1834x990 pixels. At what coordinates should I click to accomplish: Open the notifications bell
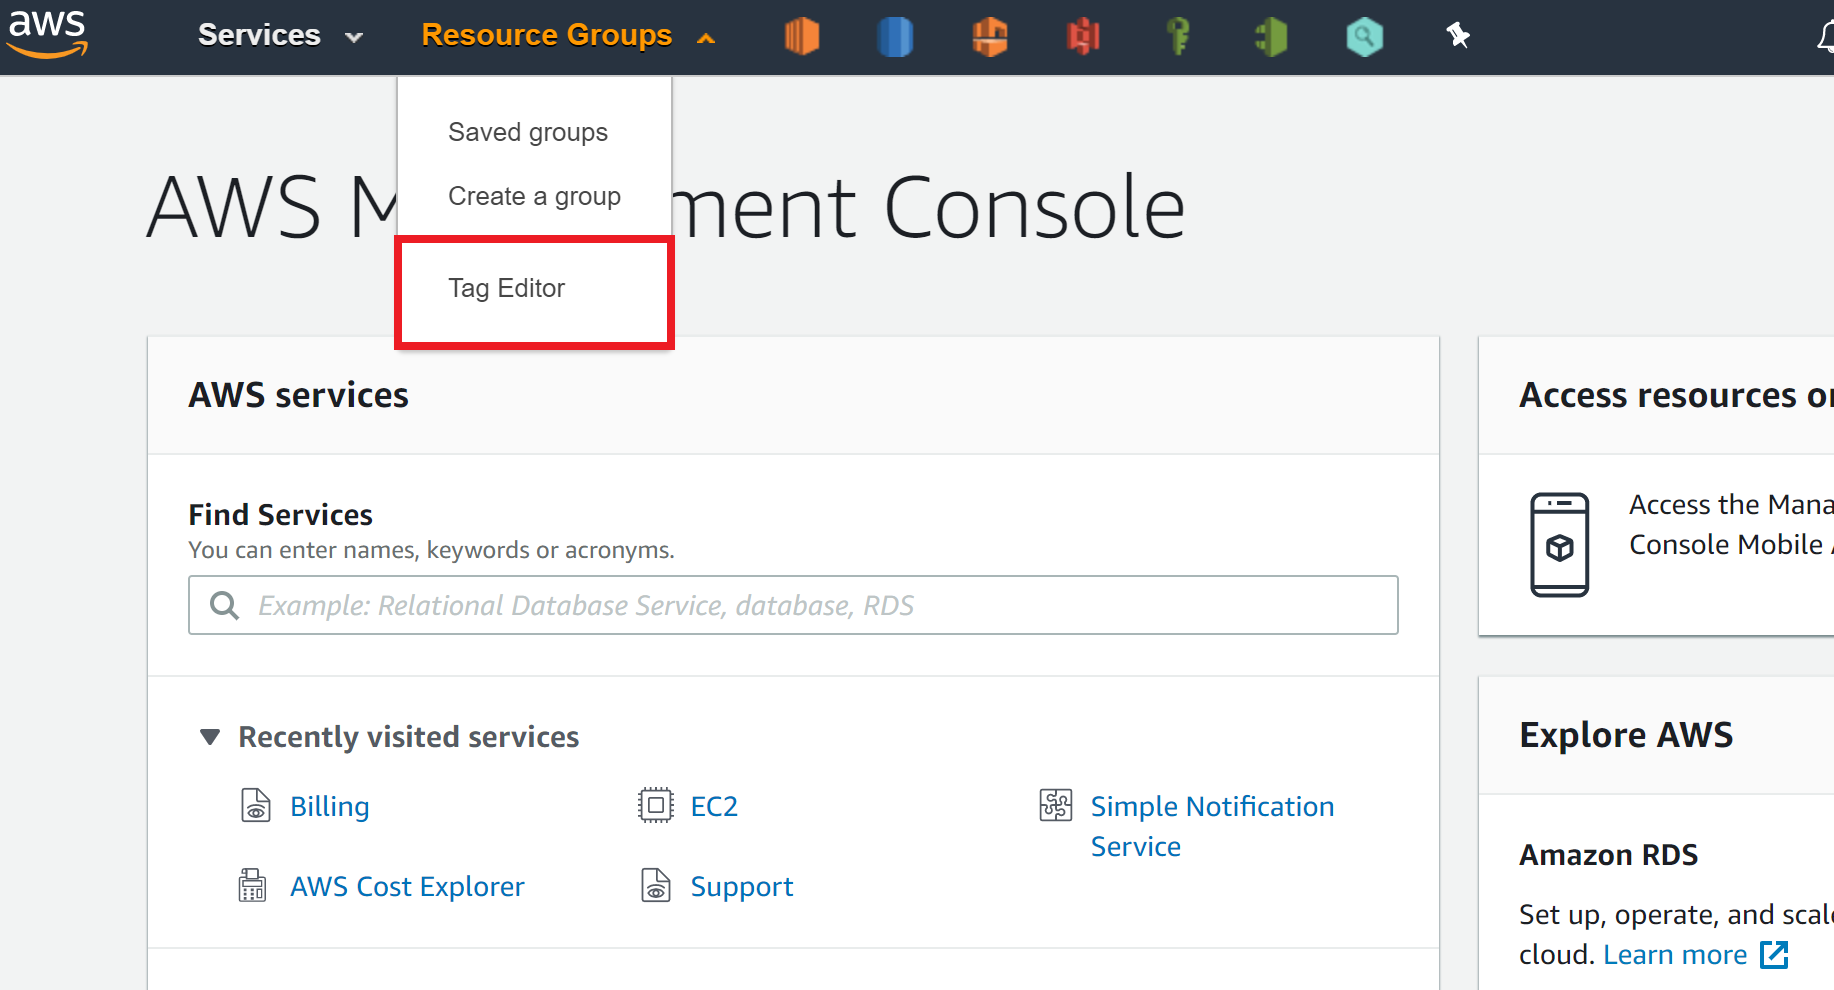coord(1824,37)
